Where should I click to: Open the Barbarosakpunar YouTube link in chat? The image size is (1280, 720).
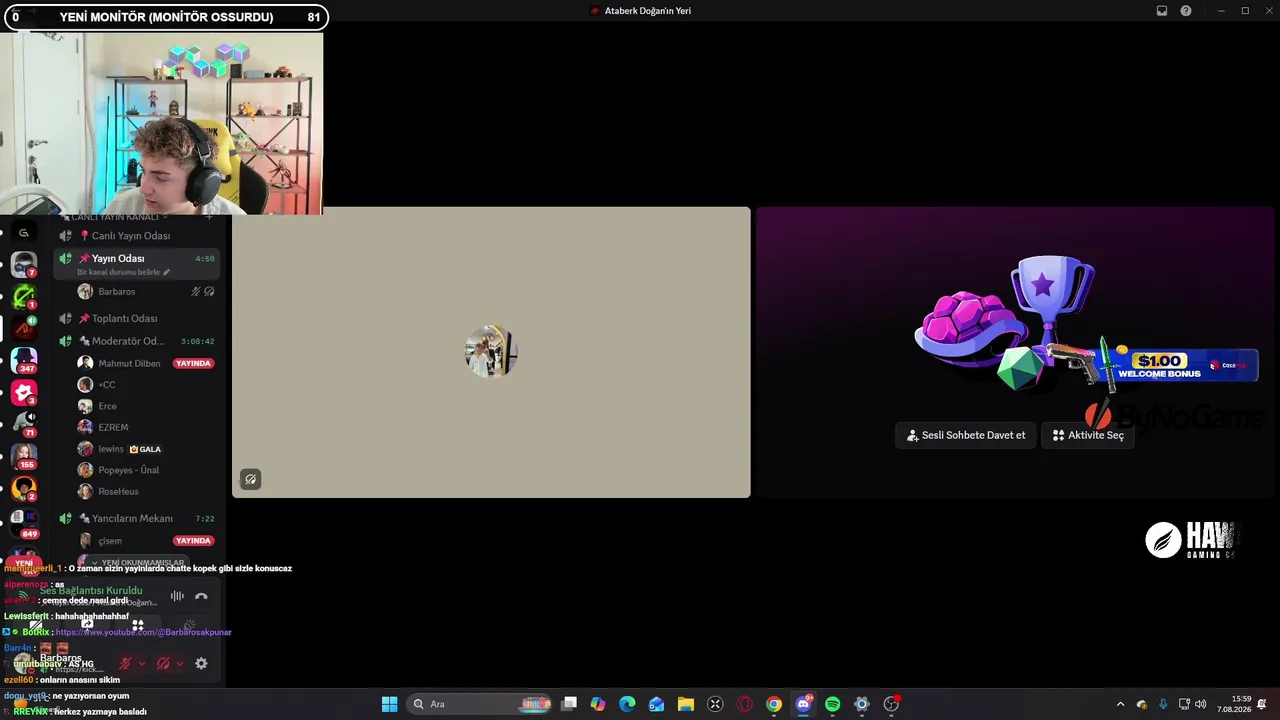(x=143, y=632)
